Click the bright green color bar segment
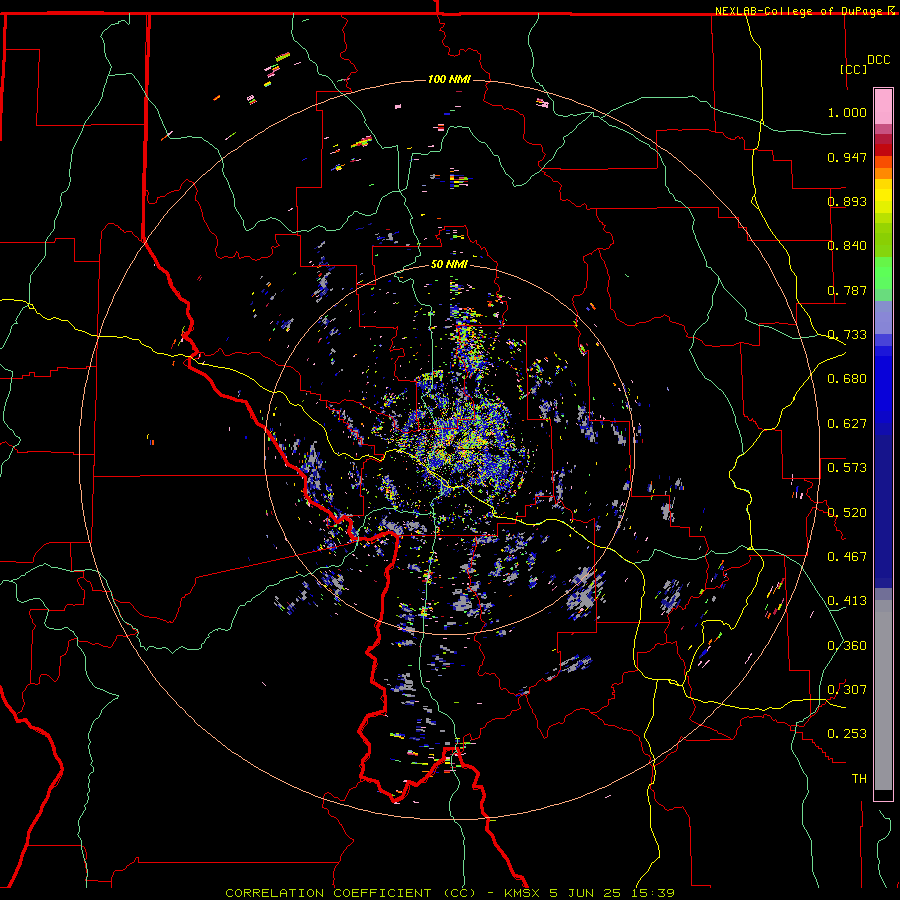The width and height of the screenshot is (900, 900). pos(883,273)
